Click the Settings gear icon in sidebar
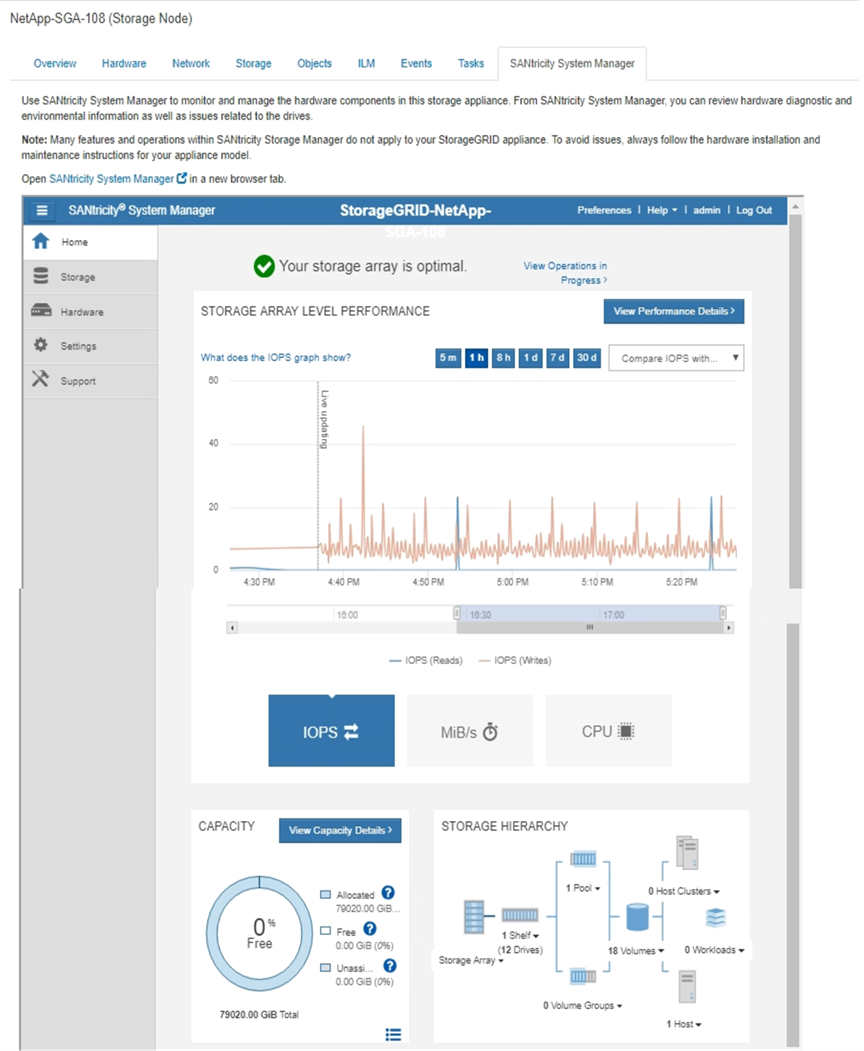The width and height of the screenshot is (864, 1051). 41,345
